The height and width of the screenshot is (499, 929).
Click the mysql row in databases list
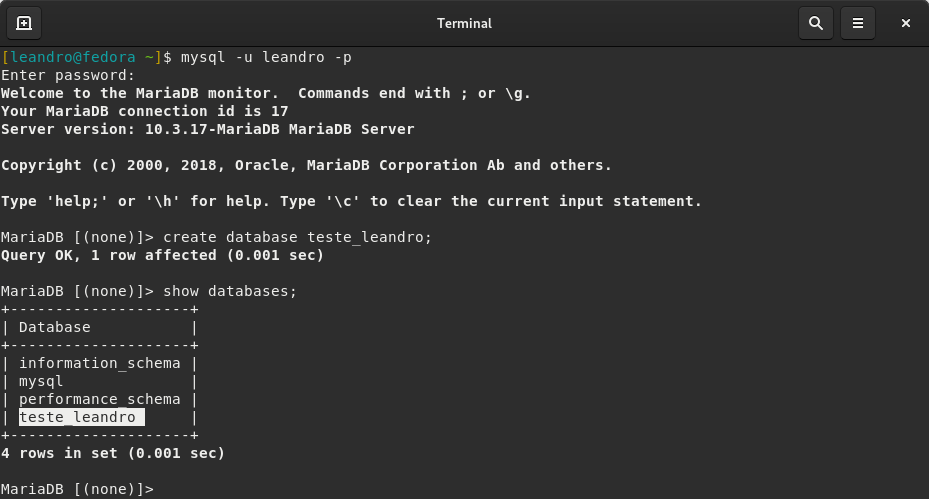(41, 381)
